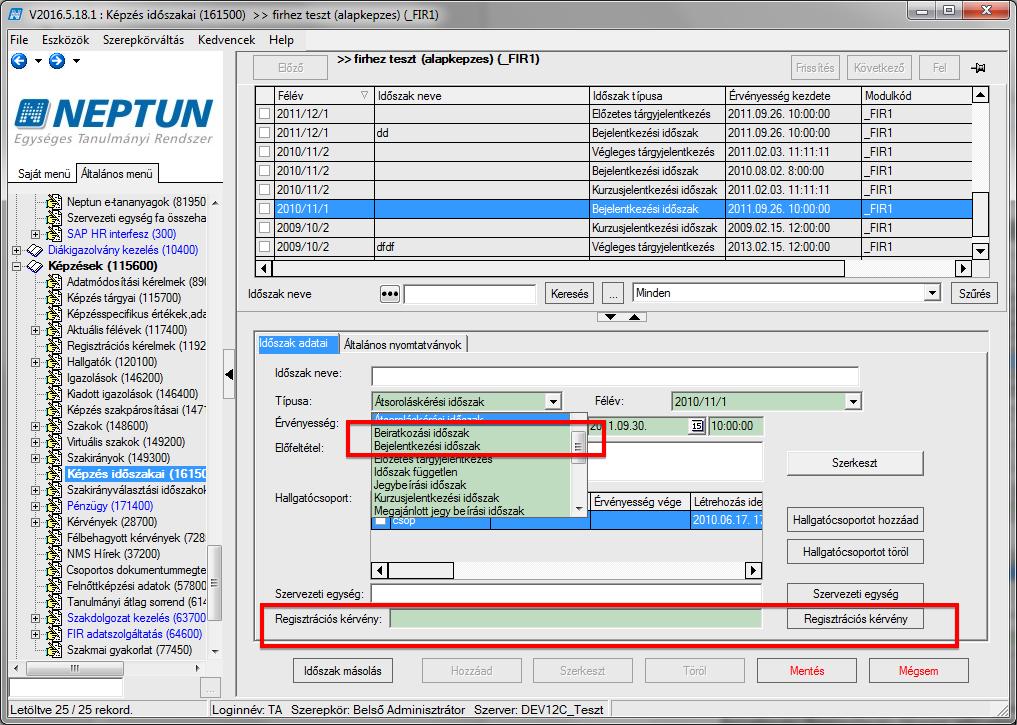Screen dimensions: 1017x725
Task: Tick checkbox of 2009/10/2 dfdf row
Action: (x=265, y=247)
